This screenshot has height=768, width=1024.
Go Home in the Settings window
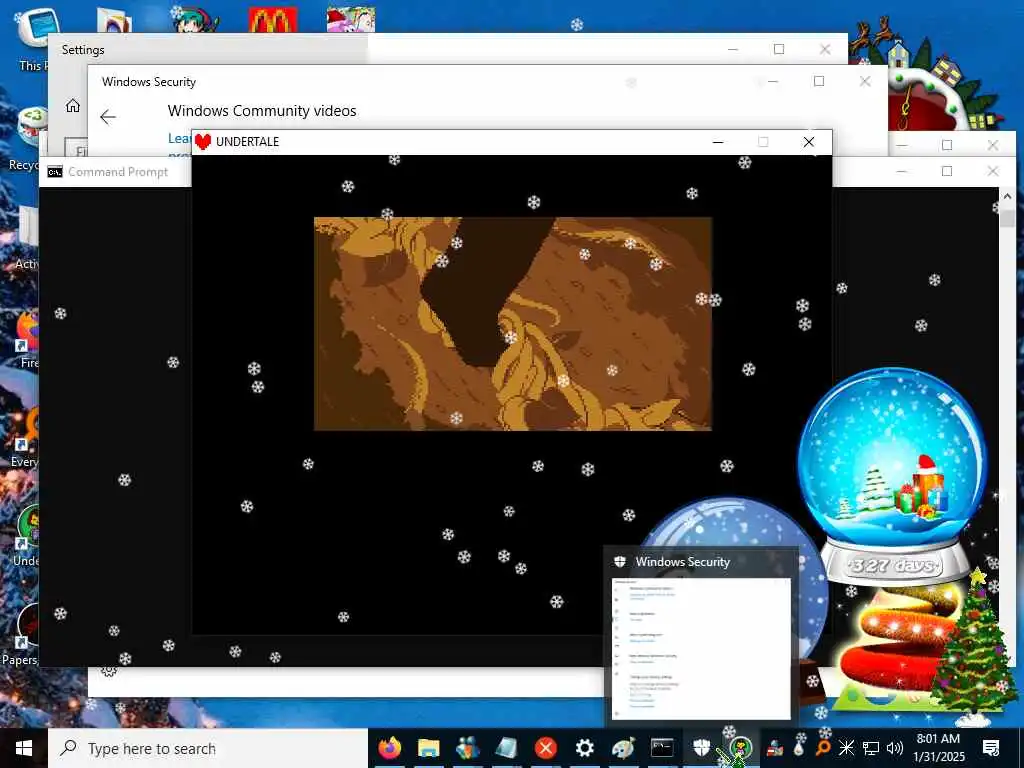73,106
